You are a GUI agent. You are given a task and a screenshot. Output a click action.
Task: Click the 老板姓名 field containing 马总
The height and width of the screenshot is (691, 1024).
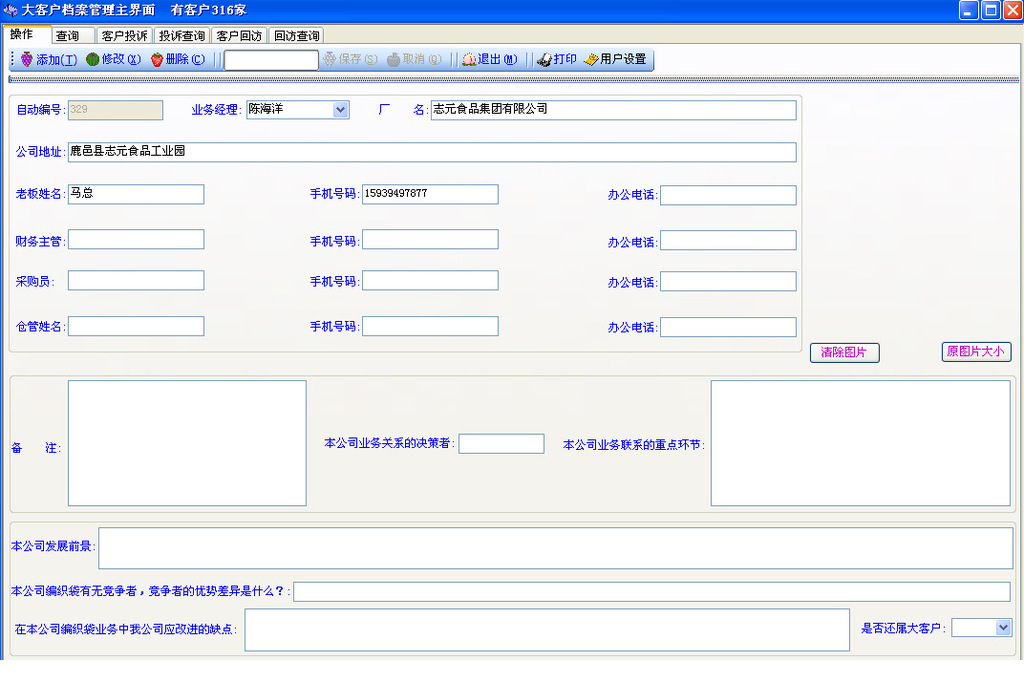click(x=136, y=194)
